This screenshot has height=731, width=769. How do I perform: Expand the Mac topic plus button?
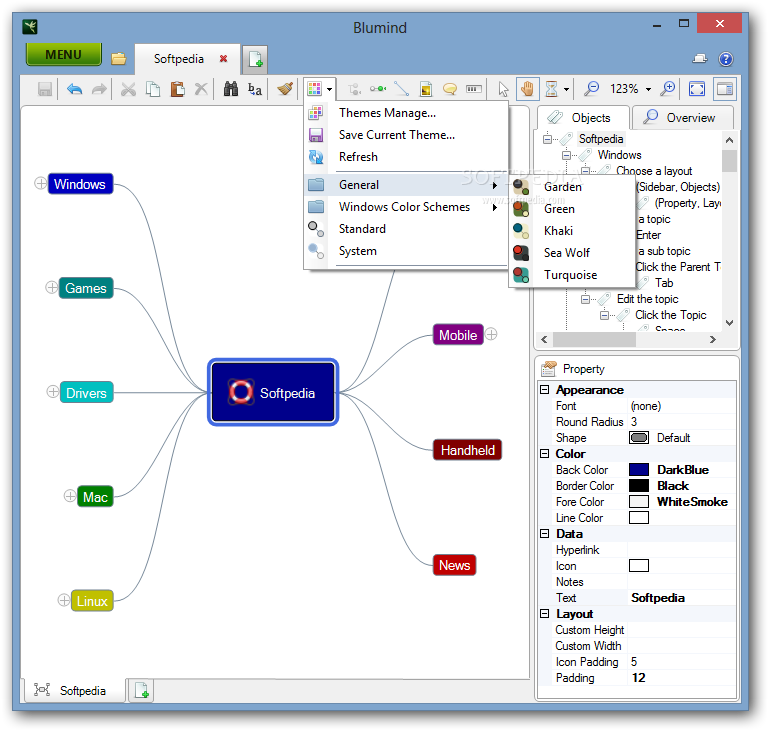pyautogui.click(x=70, y=496)
